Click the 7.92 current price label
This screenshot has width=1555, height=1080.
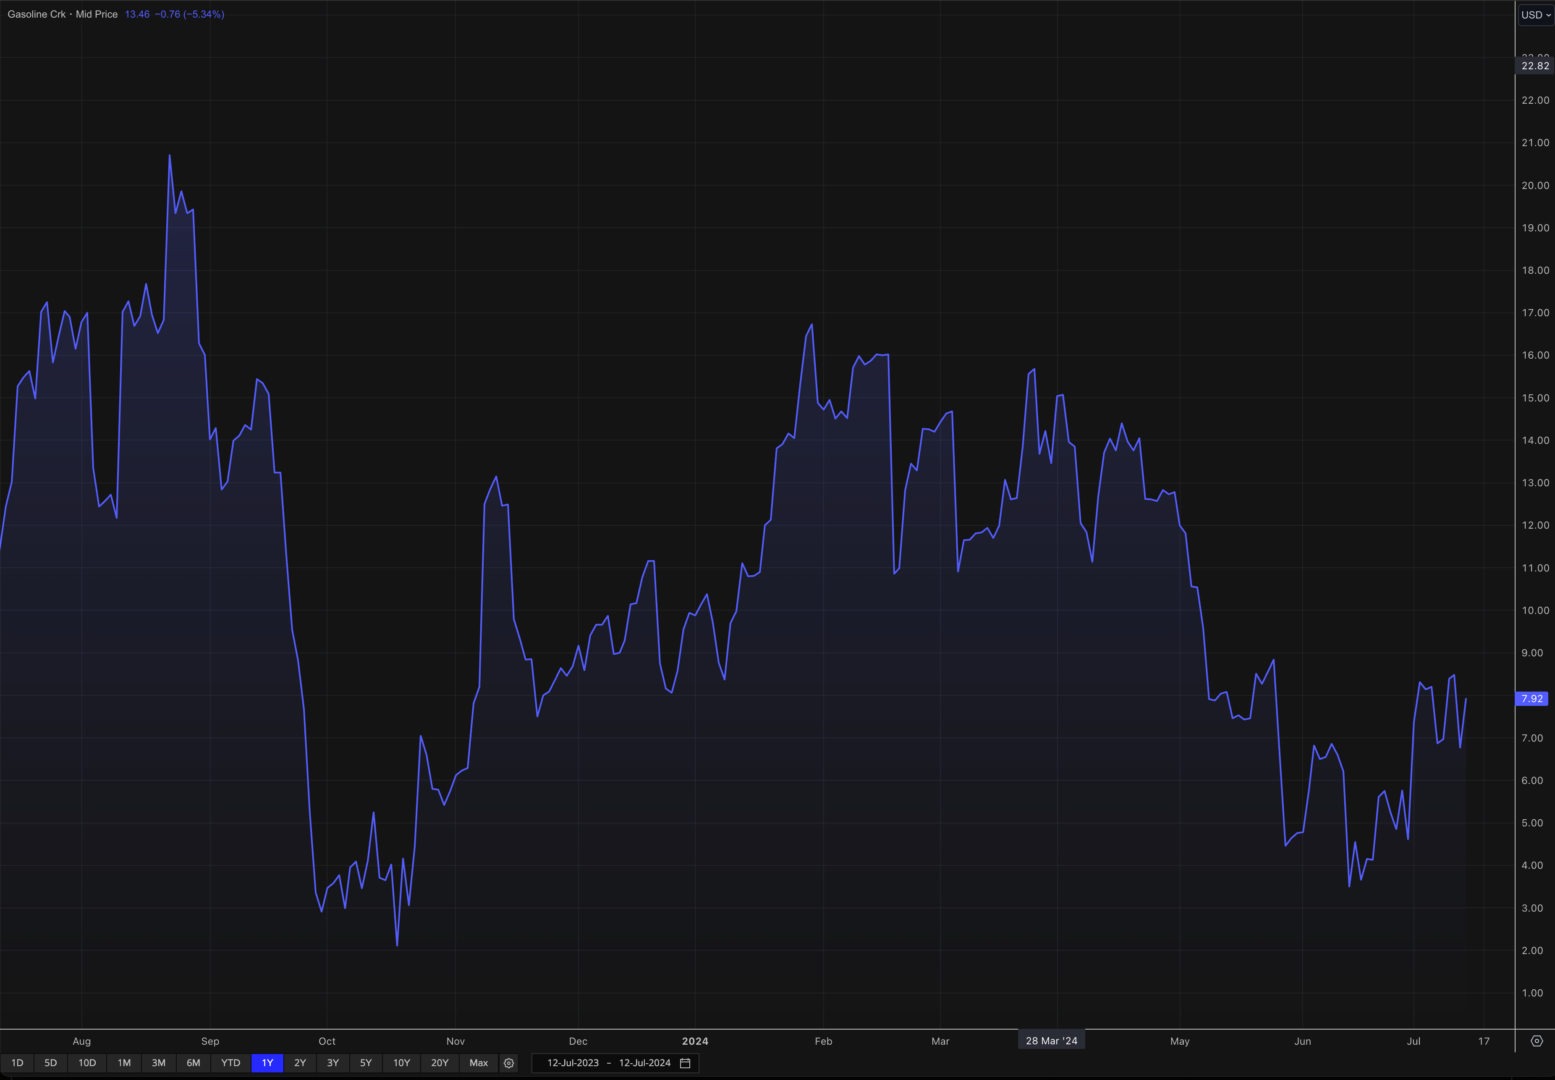coord(1531,699)
